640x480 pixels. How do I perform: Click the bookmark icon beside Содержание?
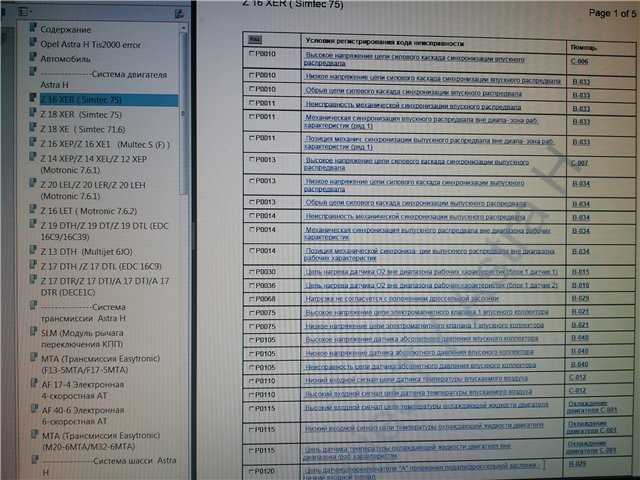(x=33, y=27)
